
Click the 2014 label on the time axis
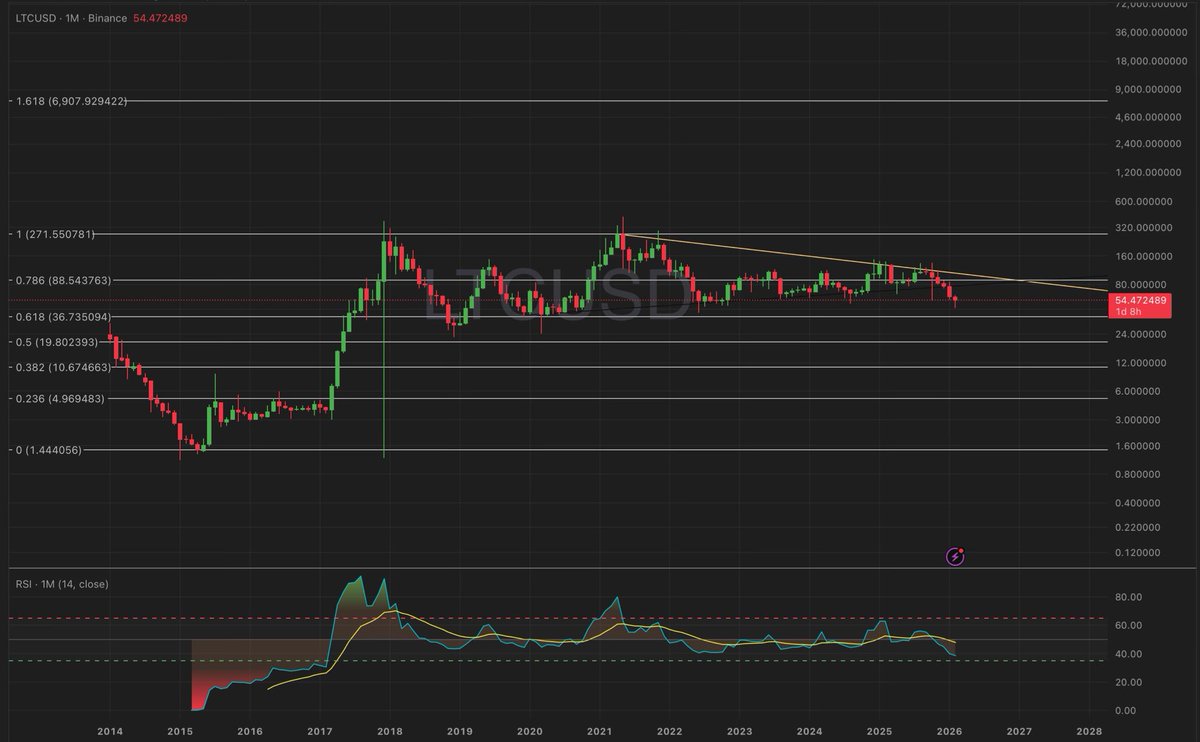110,733
